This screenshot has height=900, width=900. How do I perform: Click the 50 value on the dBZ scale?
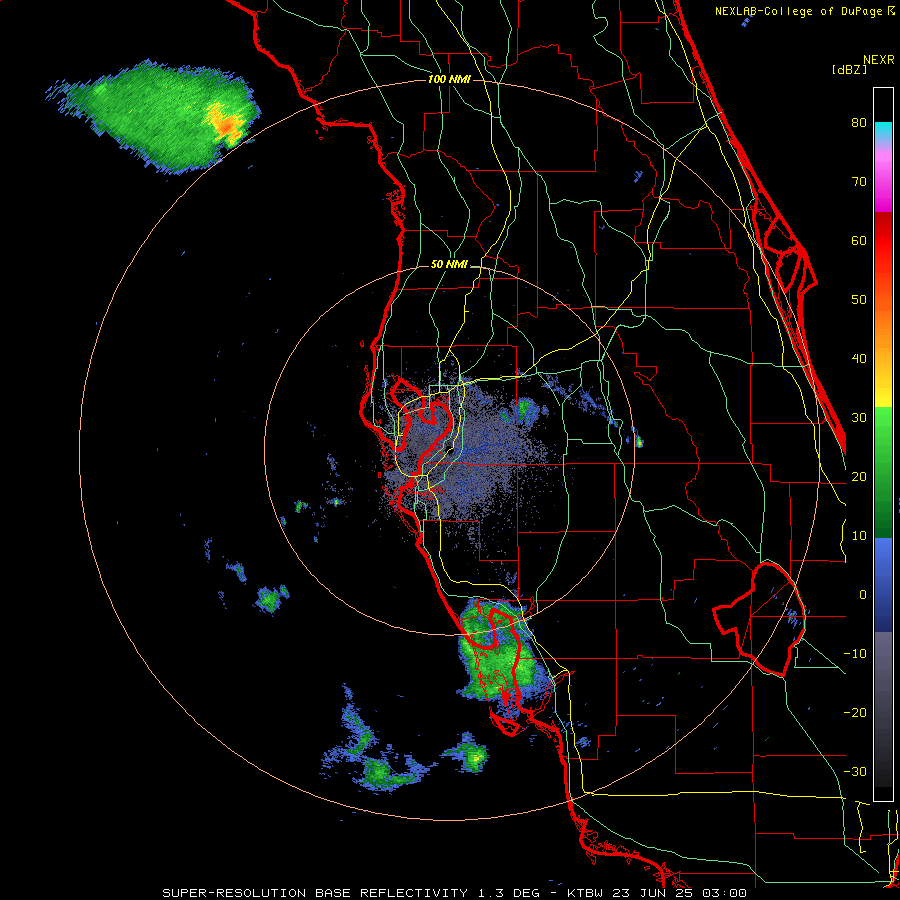click(859, 300)
